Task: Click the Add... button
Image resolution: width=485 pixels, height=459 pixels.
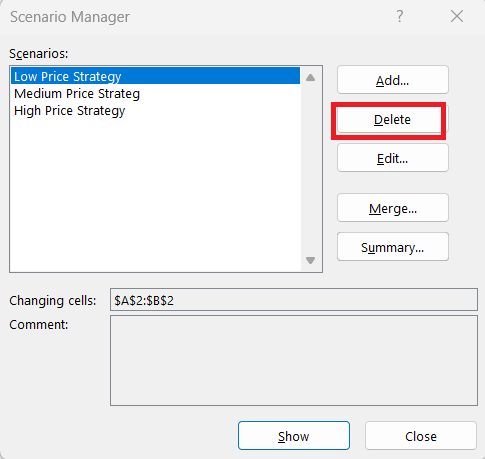Action: pyautogui.click(x=393, y=80)
